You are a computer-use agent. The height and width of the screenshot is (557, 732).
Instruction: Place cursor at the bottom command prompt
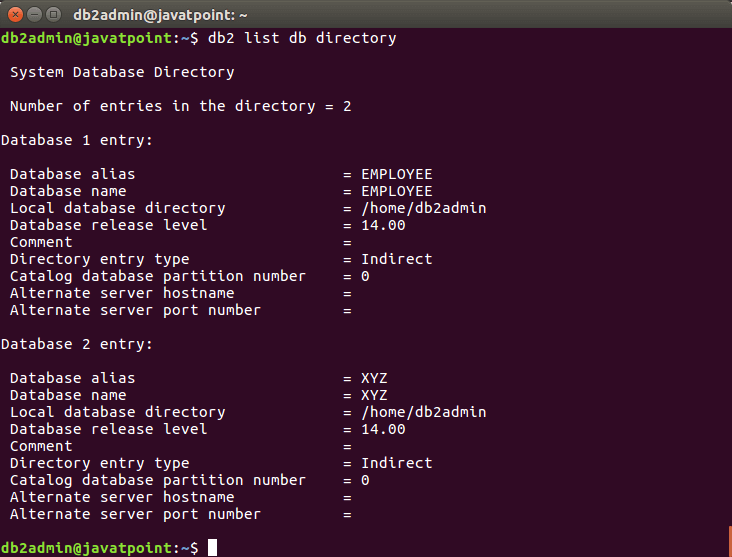point(212,548)
